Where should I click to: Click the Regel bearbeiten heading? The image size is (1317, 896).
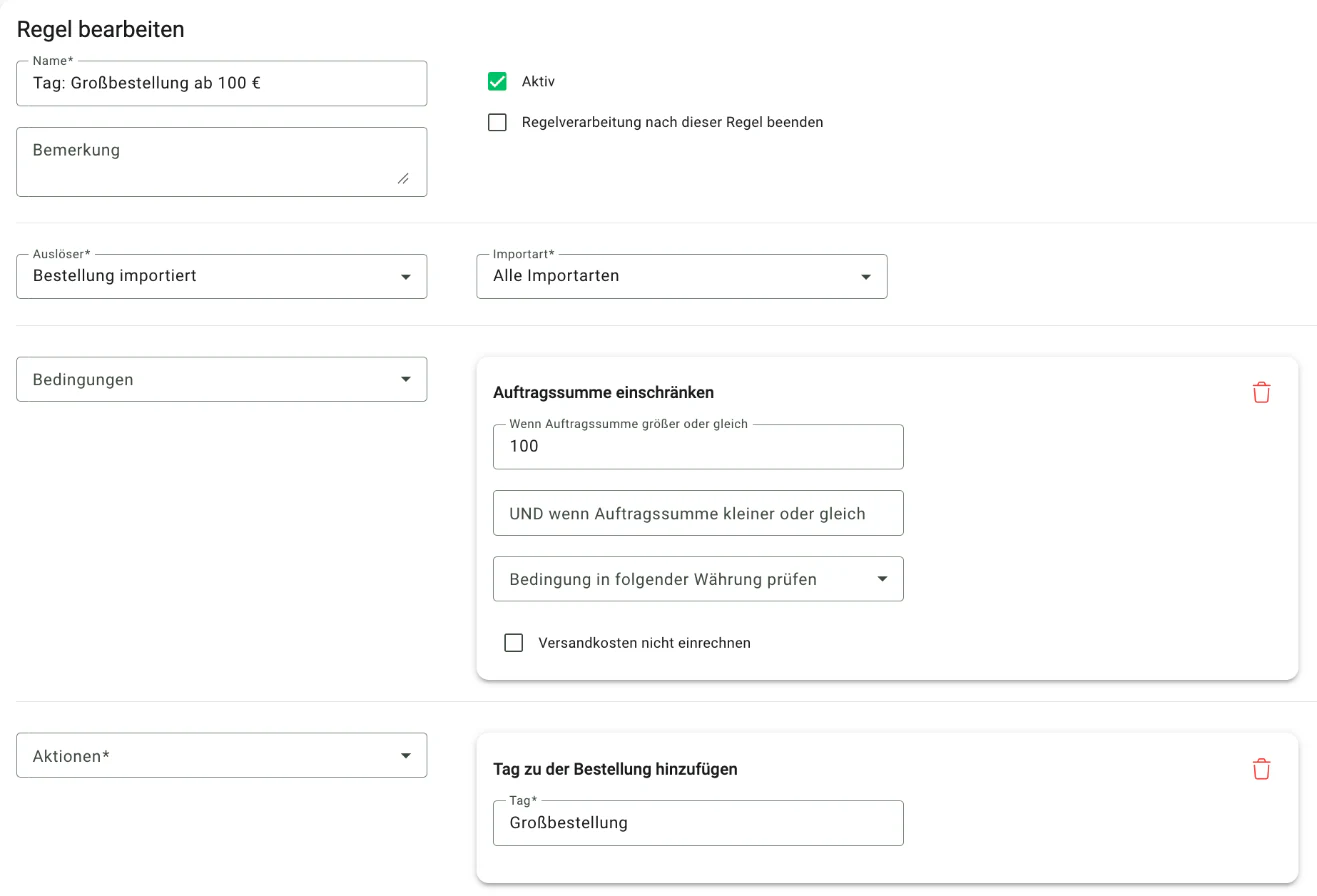(101, 30)
